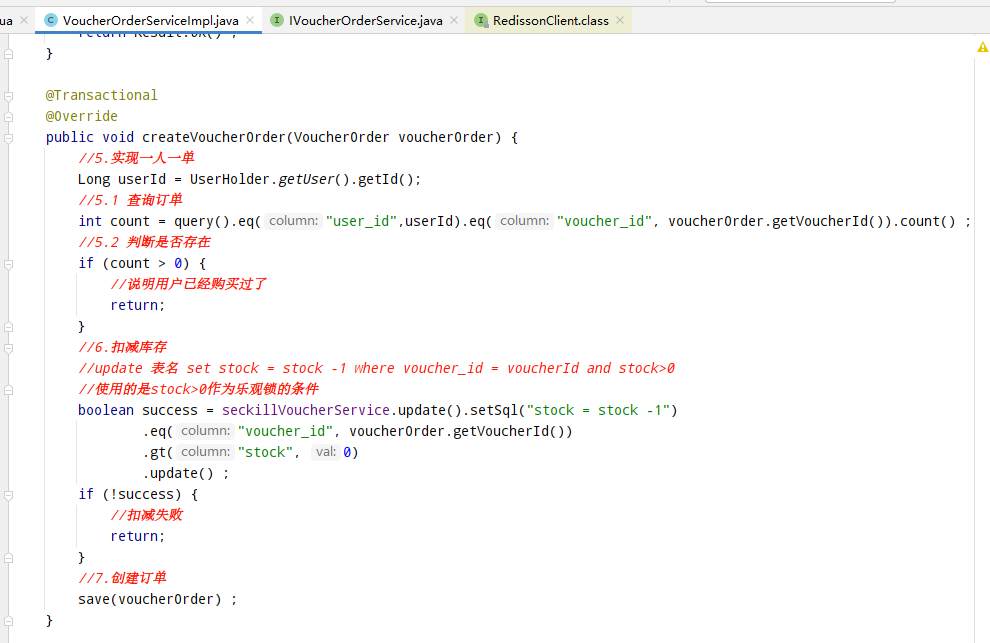Switch to the VoucherOrderServiceImpl.java tab
The image size is (990, 643).
150,20
